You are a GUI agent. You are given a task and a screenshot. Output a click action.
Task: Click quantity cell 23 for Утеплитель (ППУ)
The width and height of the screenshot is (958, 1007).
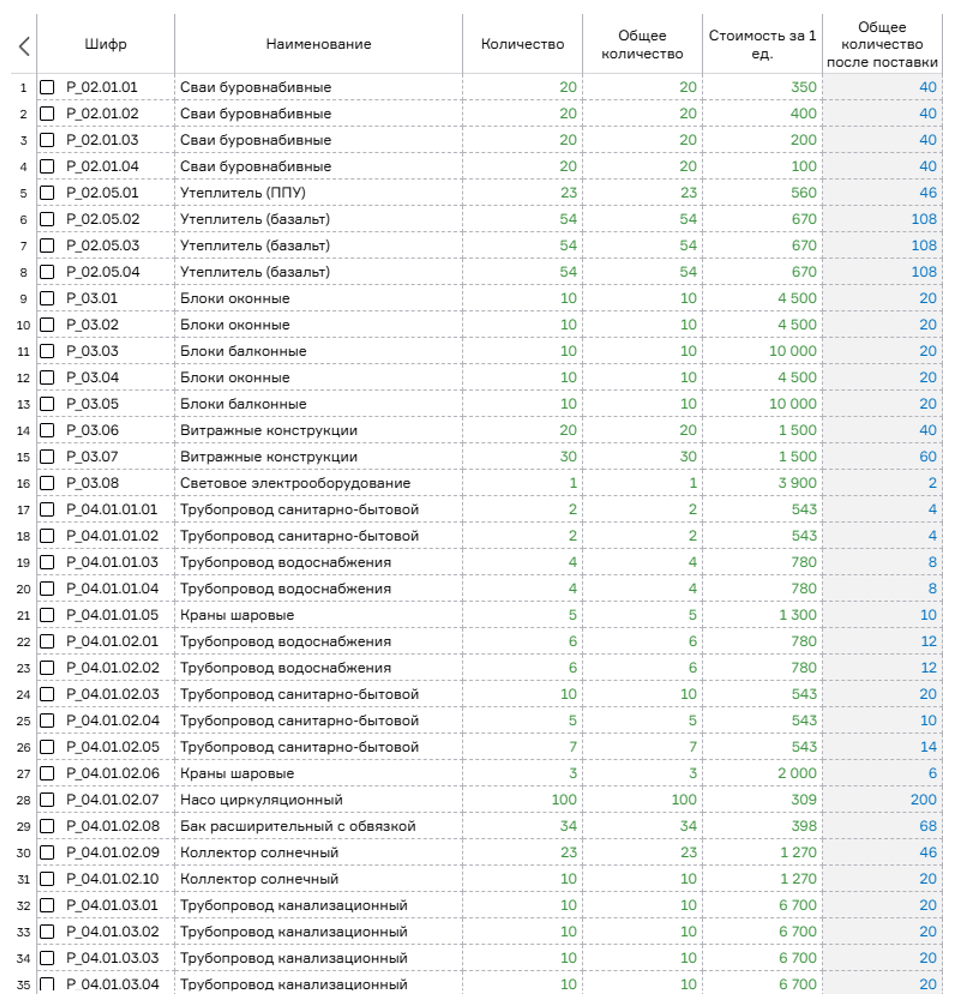[x=567, y=193]
